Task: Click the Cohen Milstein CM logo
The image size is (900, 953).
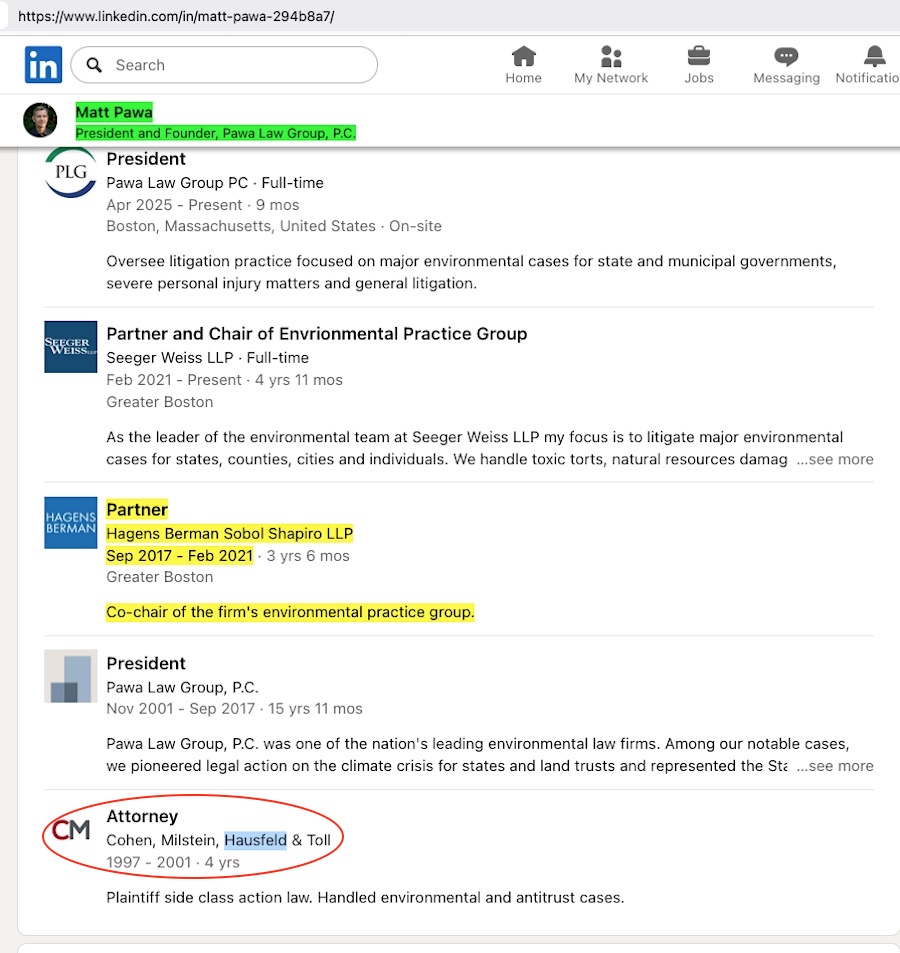Action: (x=71, y=830)
